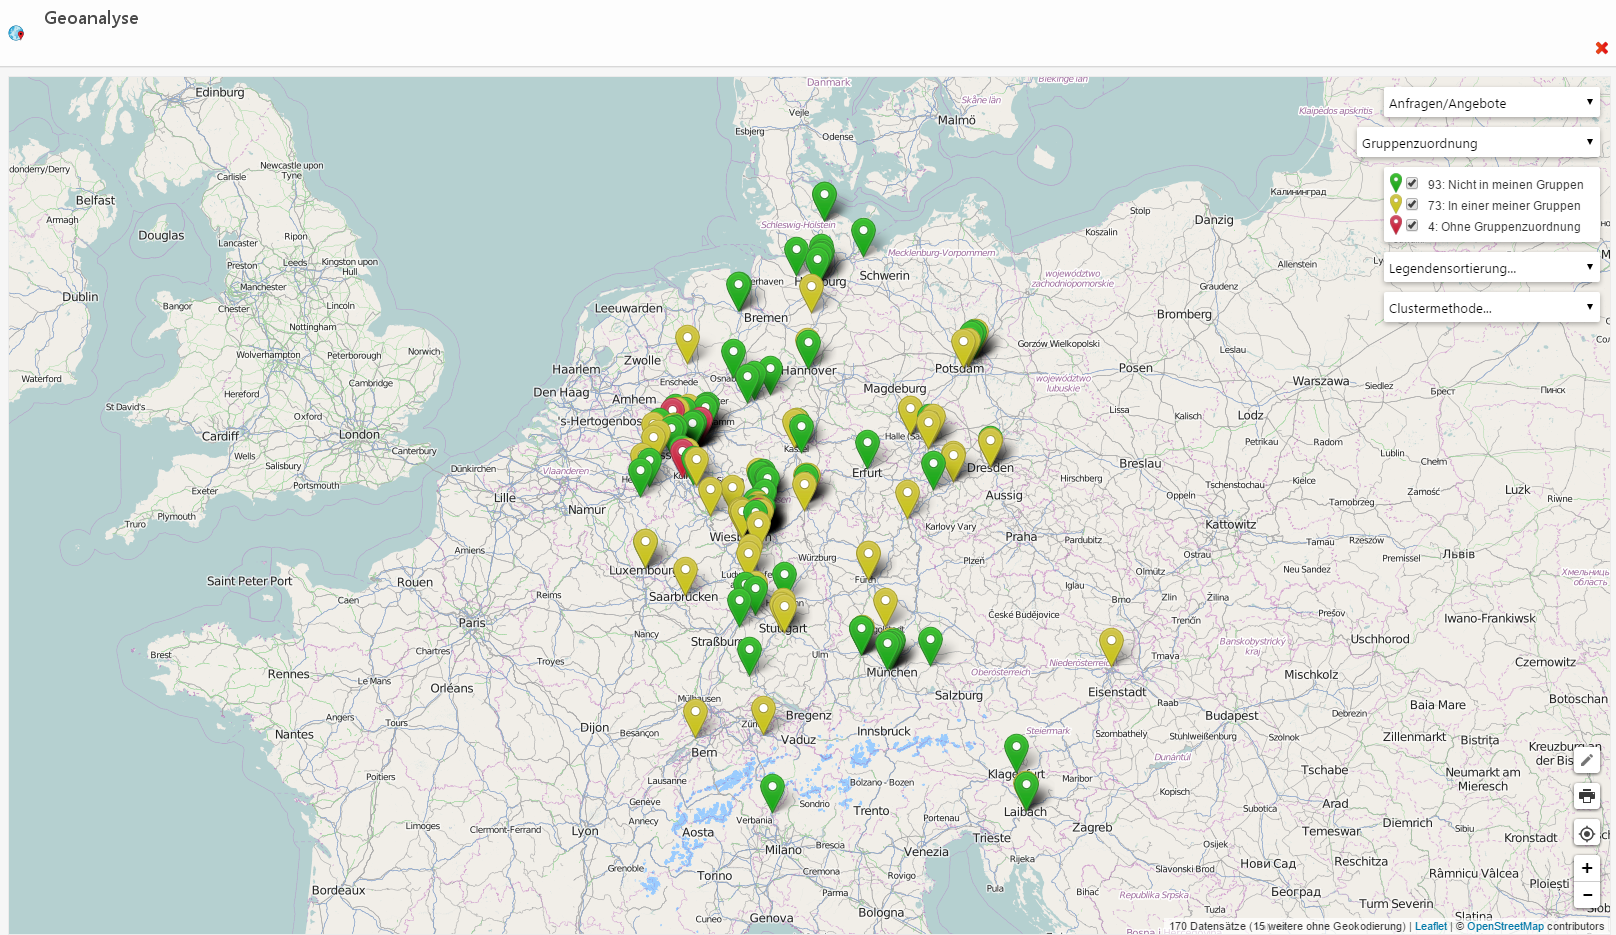Click the green legend pin swatch

pos(1395,183)
